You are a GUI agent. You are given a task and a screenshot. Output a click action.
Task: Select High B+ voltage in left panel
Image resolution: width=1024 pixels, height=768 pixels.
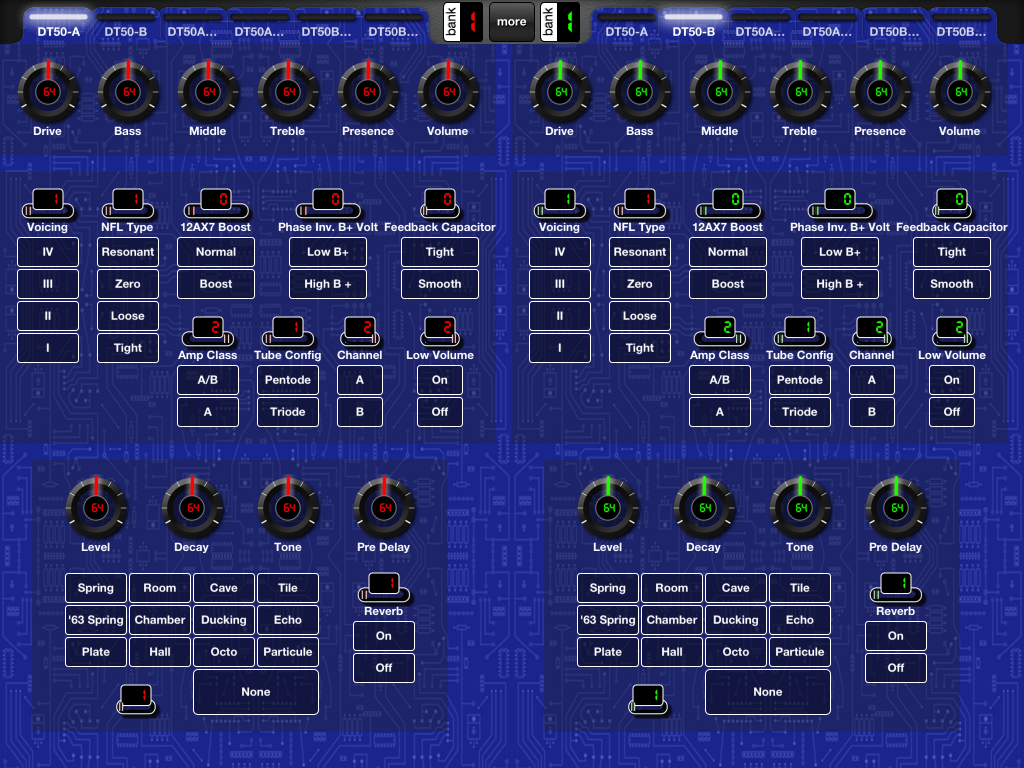point(328,284)
